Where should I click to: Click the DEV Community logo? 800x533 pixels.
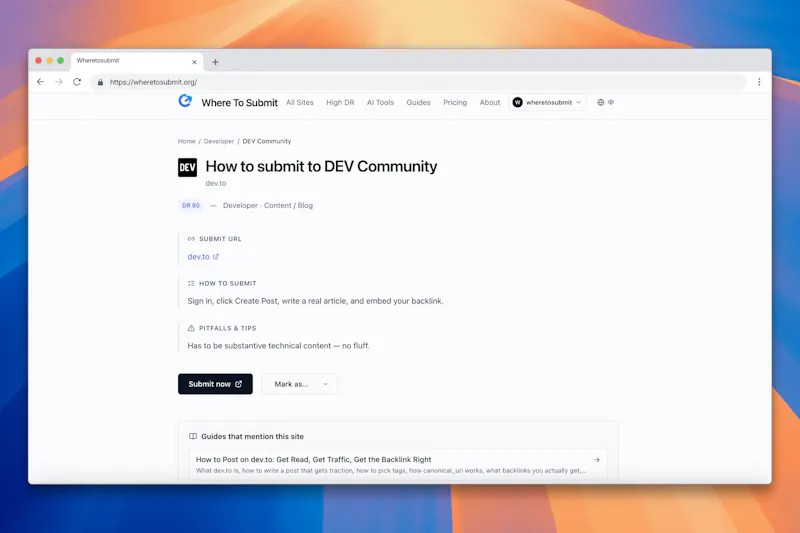point(187,167)
